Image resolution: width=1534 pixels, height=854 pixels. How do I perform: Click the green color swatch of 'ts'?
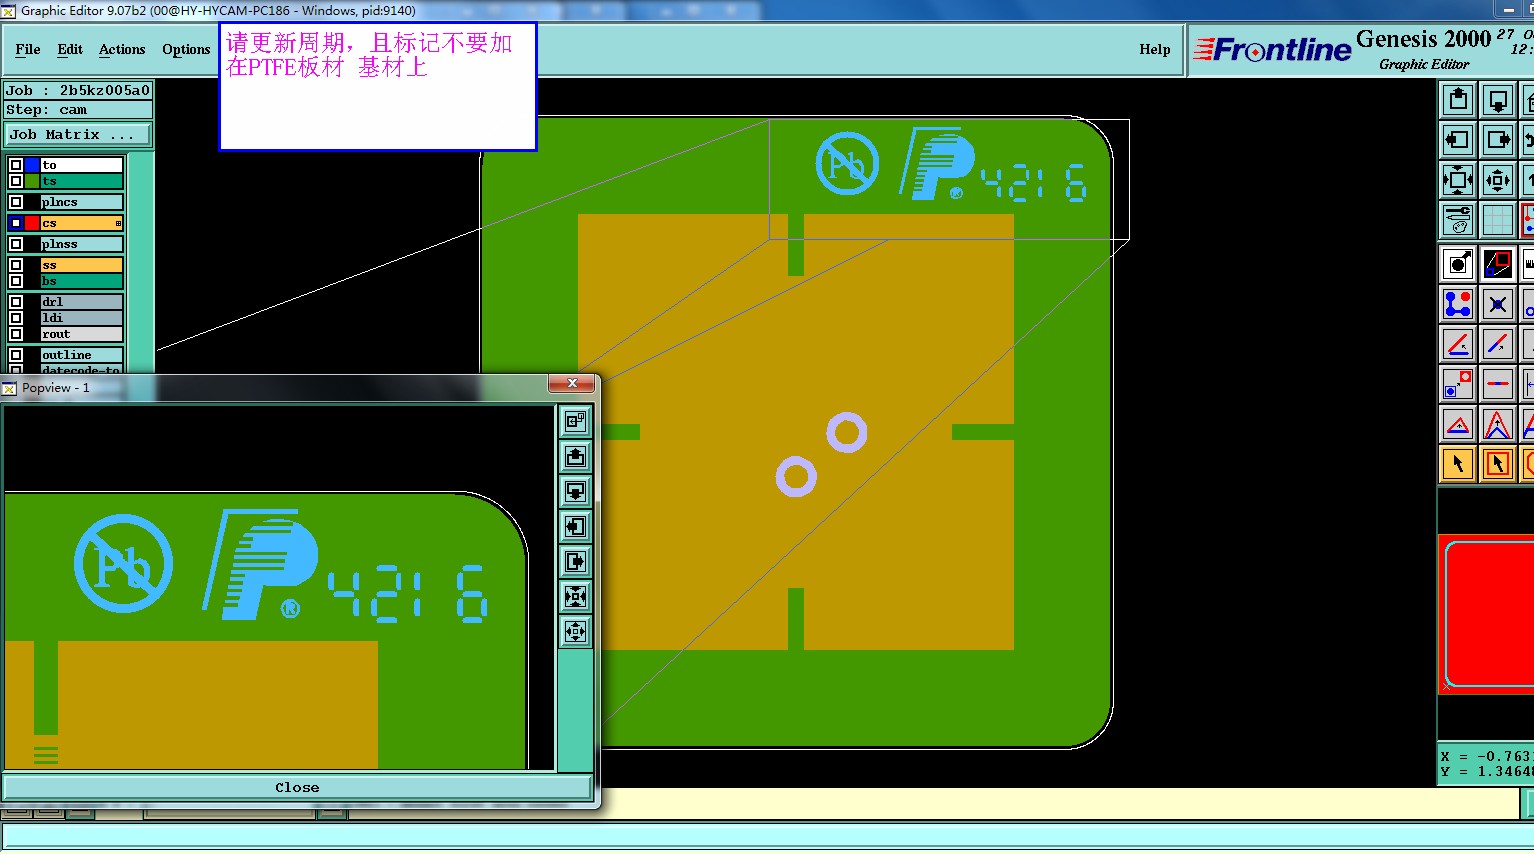pos(32,181)
